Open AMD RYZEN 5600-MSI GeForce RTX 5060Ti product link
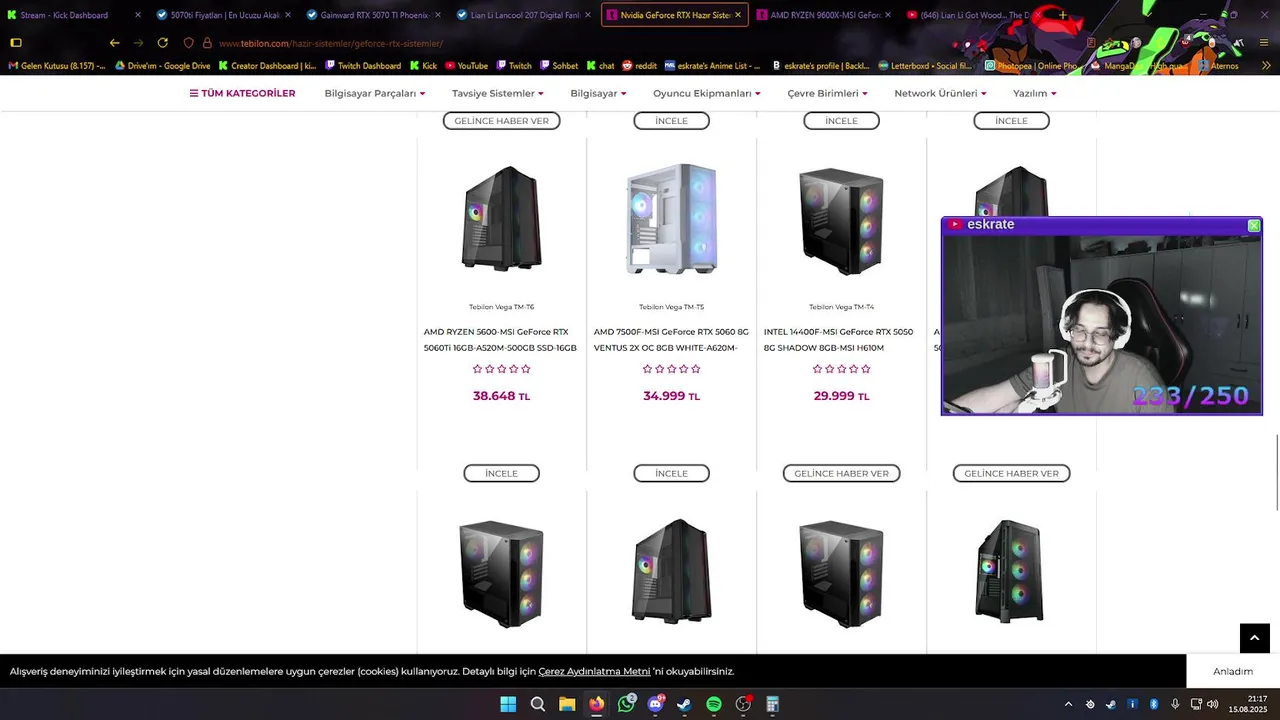The height and width of the screenshot is (720, 1280). [500, 340]
